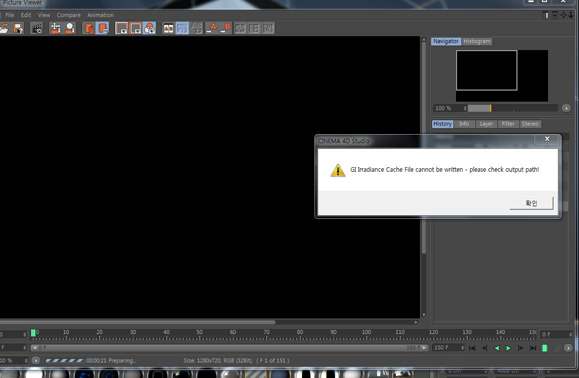Enable the AB compare icon

point(168,28)
